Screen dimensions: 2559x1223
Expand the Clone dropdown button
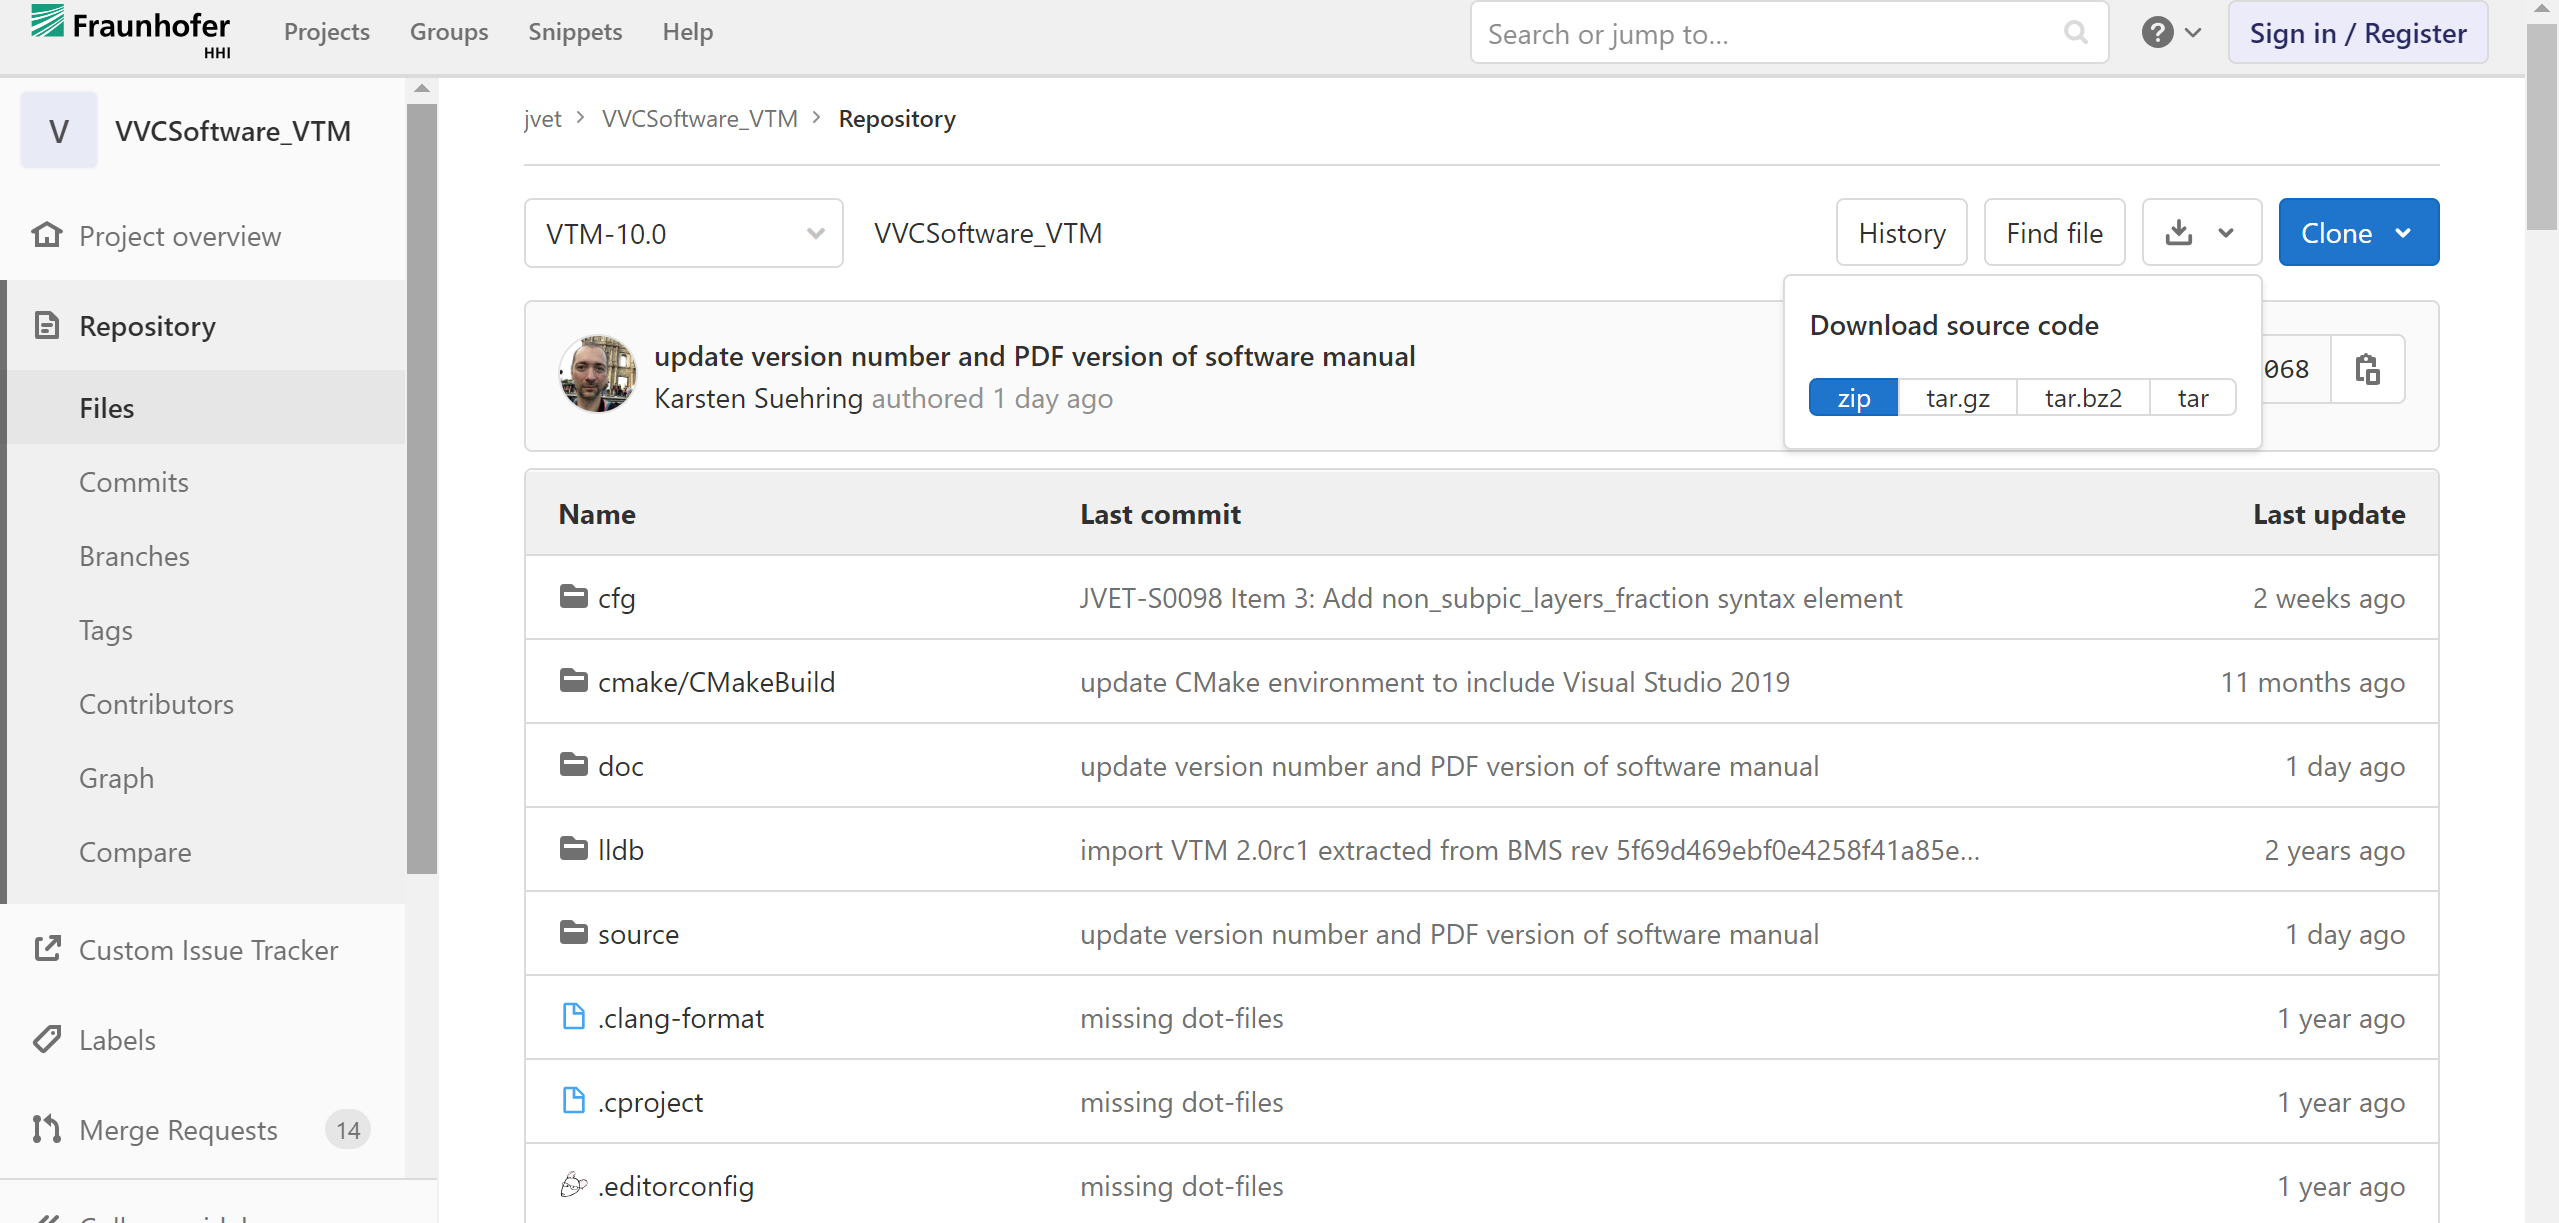coord(2358,233)
